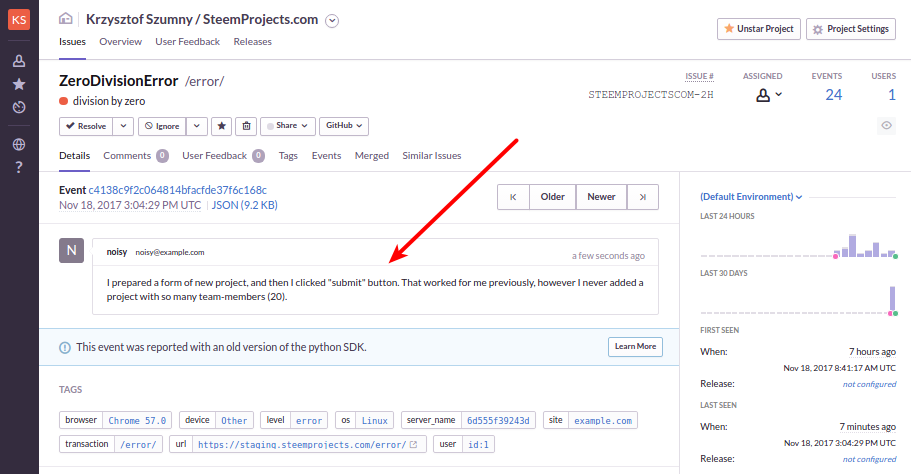911x474 pixels.
Task: Open recently viewed clock icon in sidebar
Action: (x=19, y=107)
